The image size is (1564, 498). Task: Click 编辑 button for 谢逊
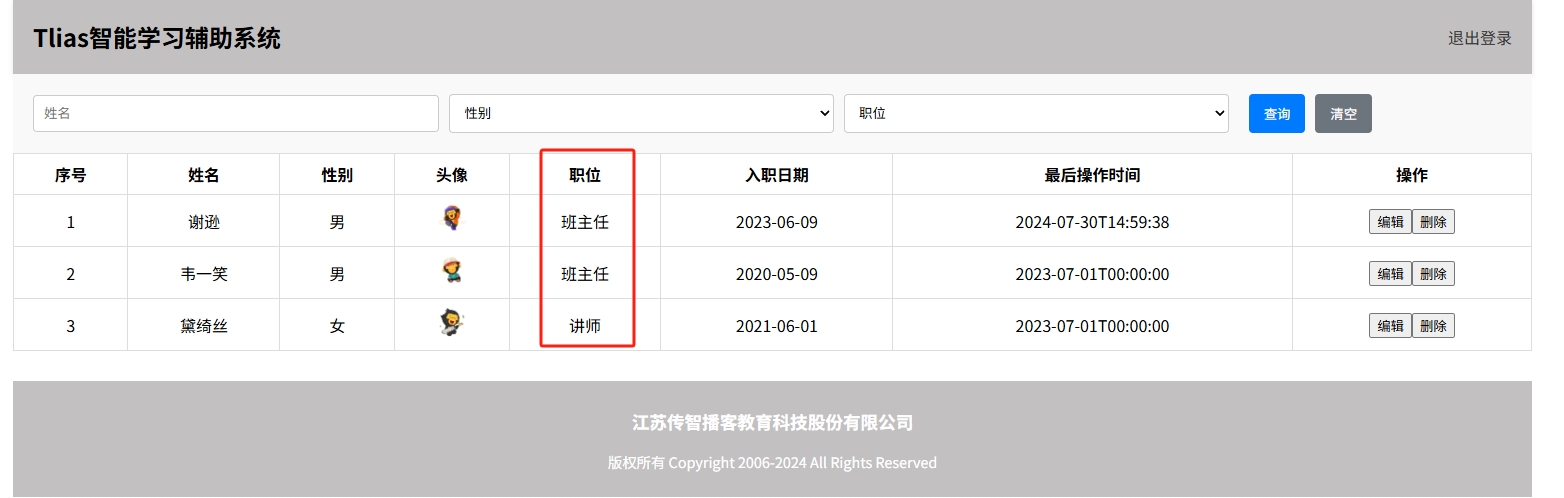click(x=1390, y=222)
